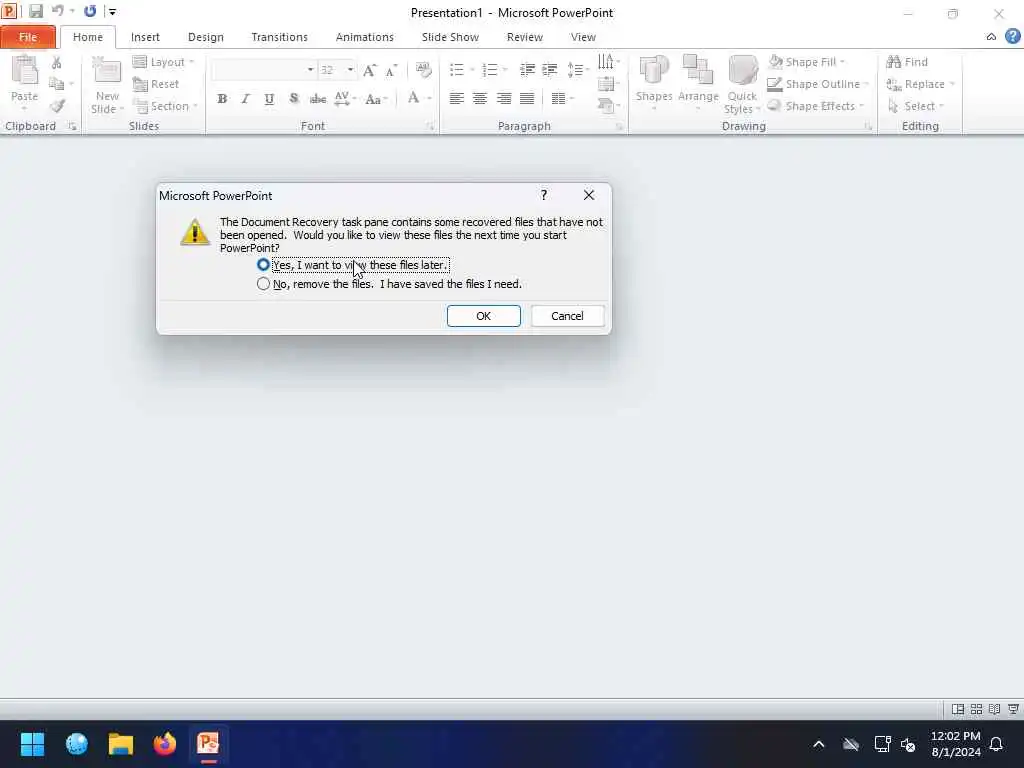Screen dimensions: 1024x768
Task: Click the Text Direction icon
Action: click(606, 62)
